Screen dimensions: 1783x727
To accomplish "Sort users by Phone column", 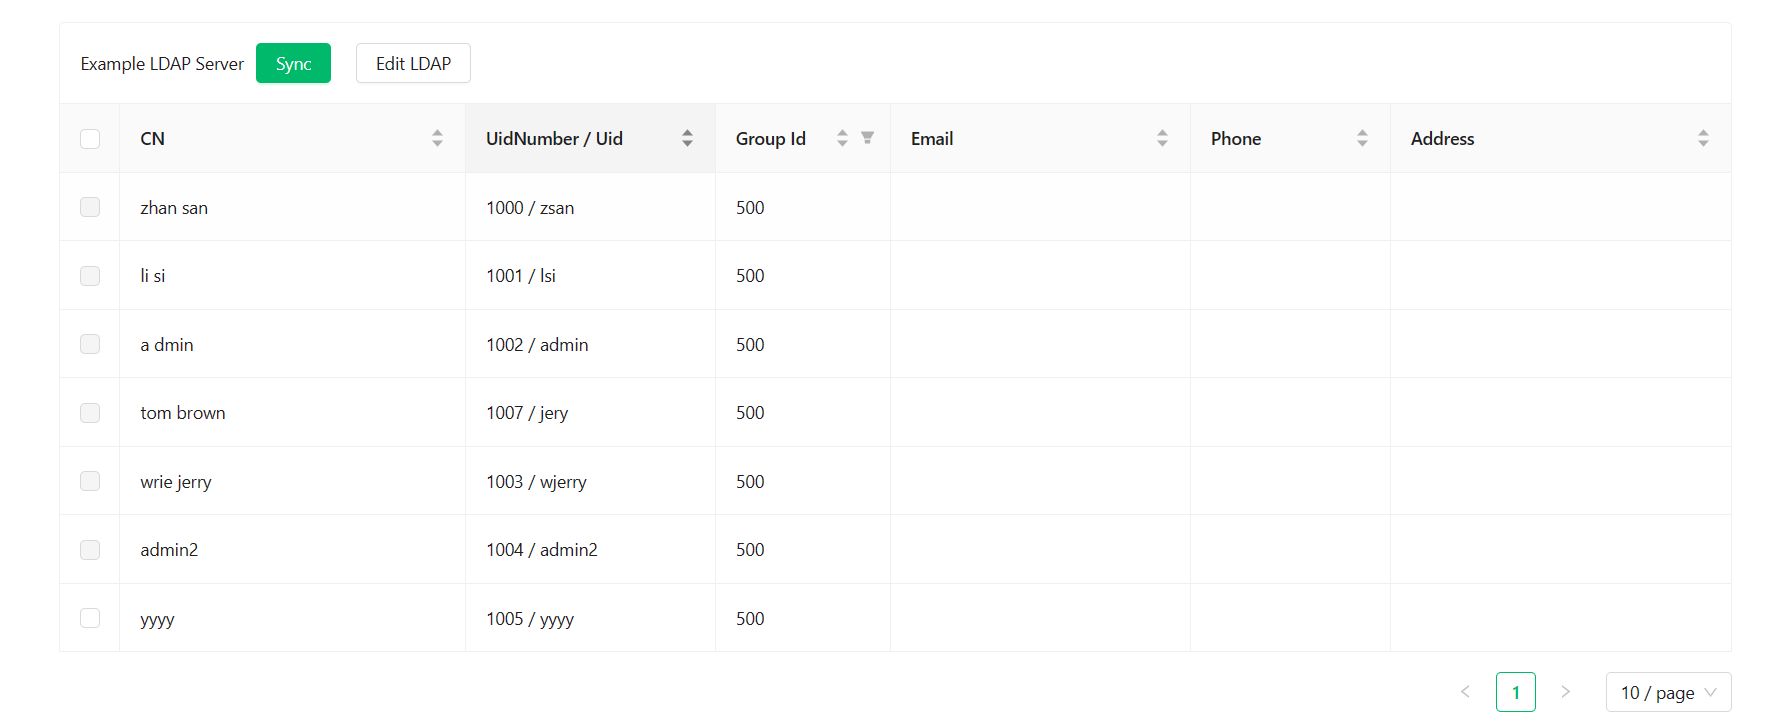I will point(1362,138).
